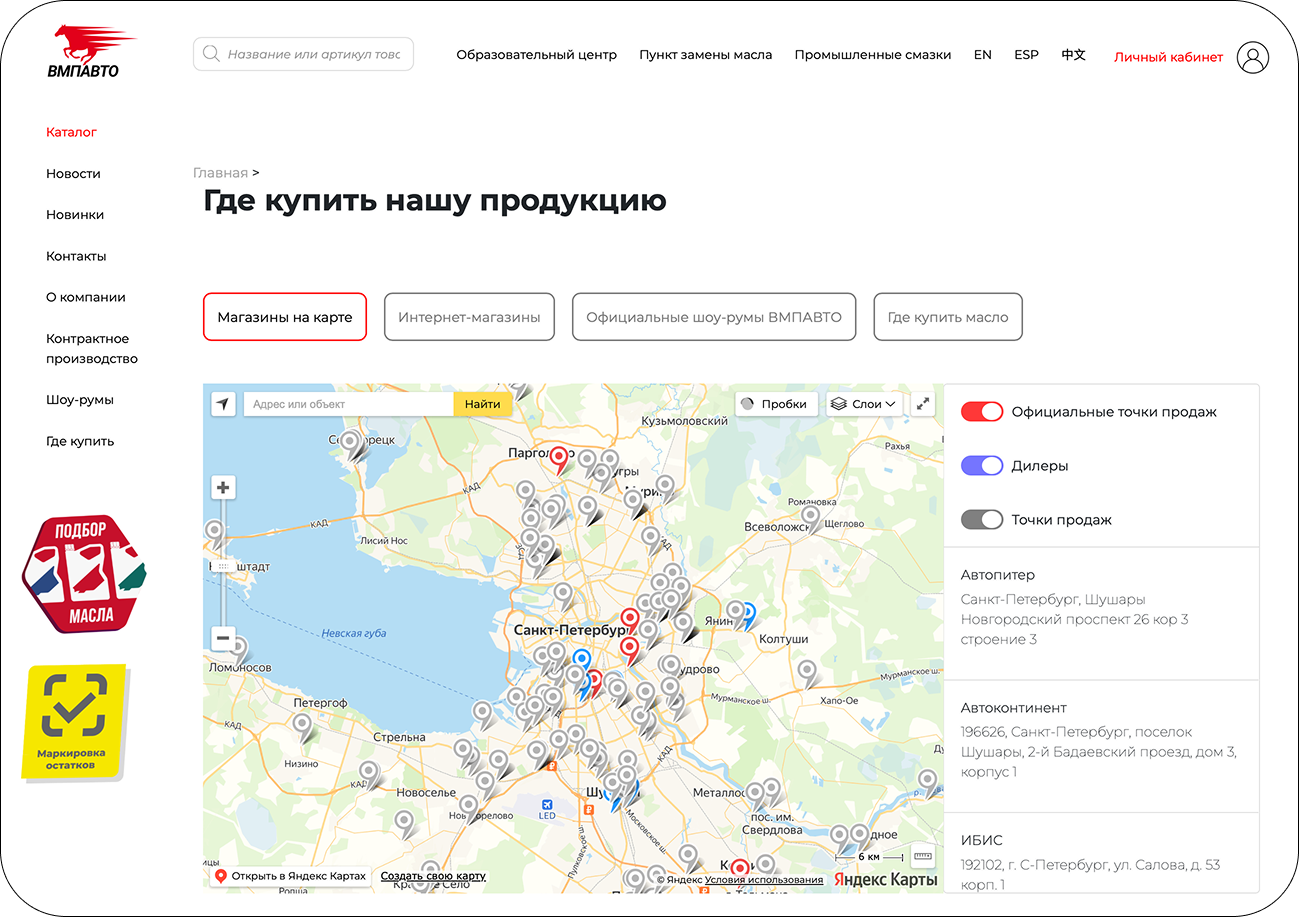
Task: Zoom in the map with plus button
Action: click(x=223, y=488)
